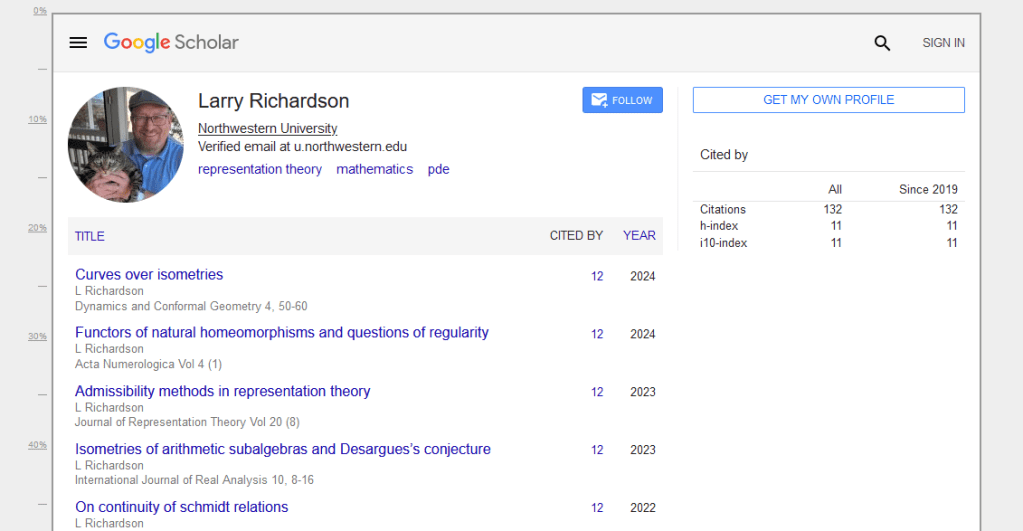Image resolution: width=1023 pixels, height=531 pixels.
Task: Open the hamburger navigation menu
Action: (x=78, y=43)
